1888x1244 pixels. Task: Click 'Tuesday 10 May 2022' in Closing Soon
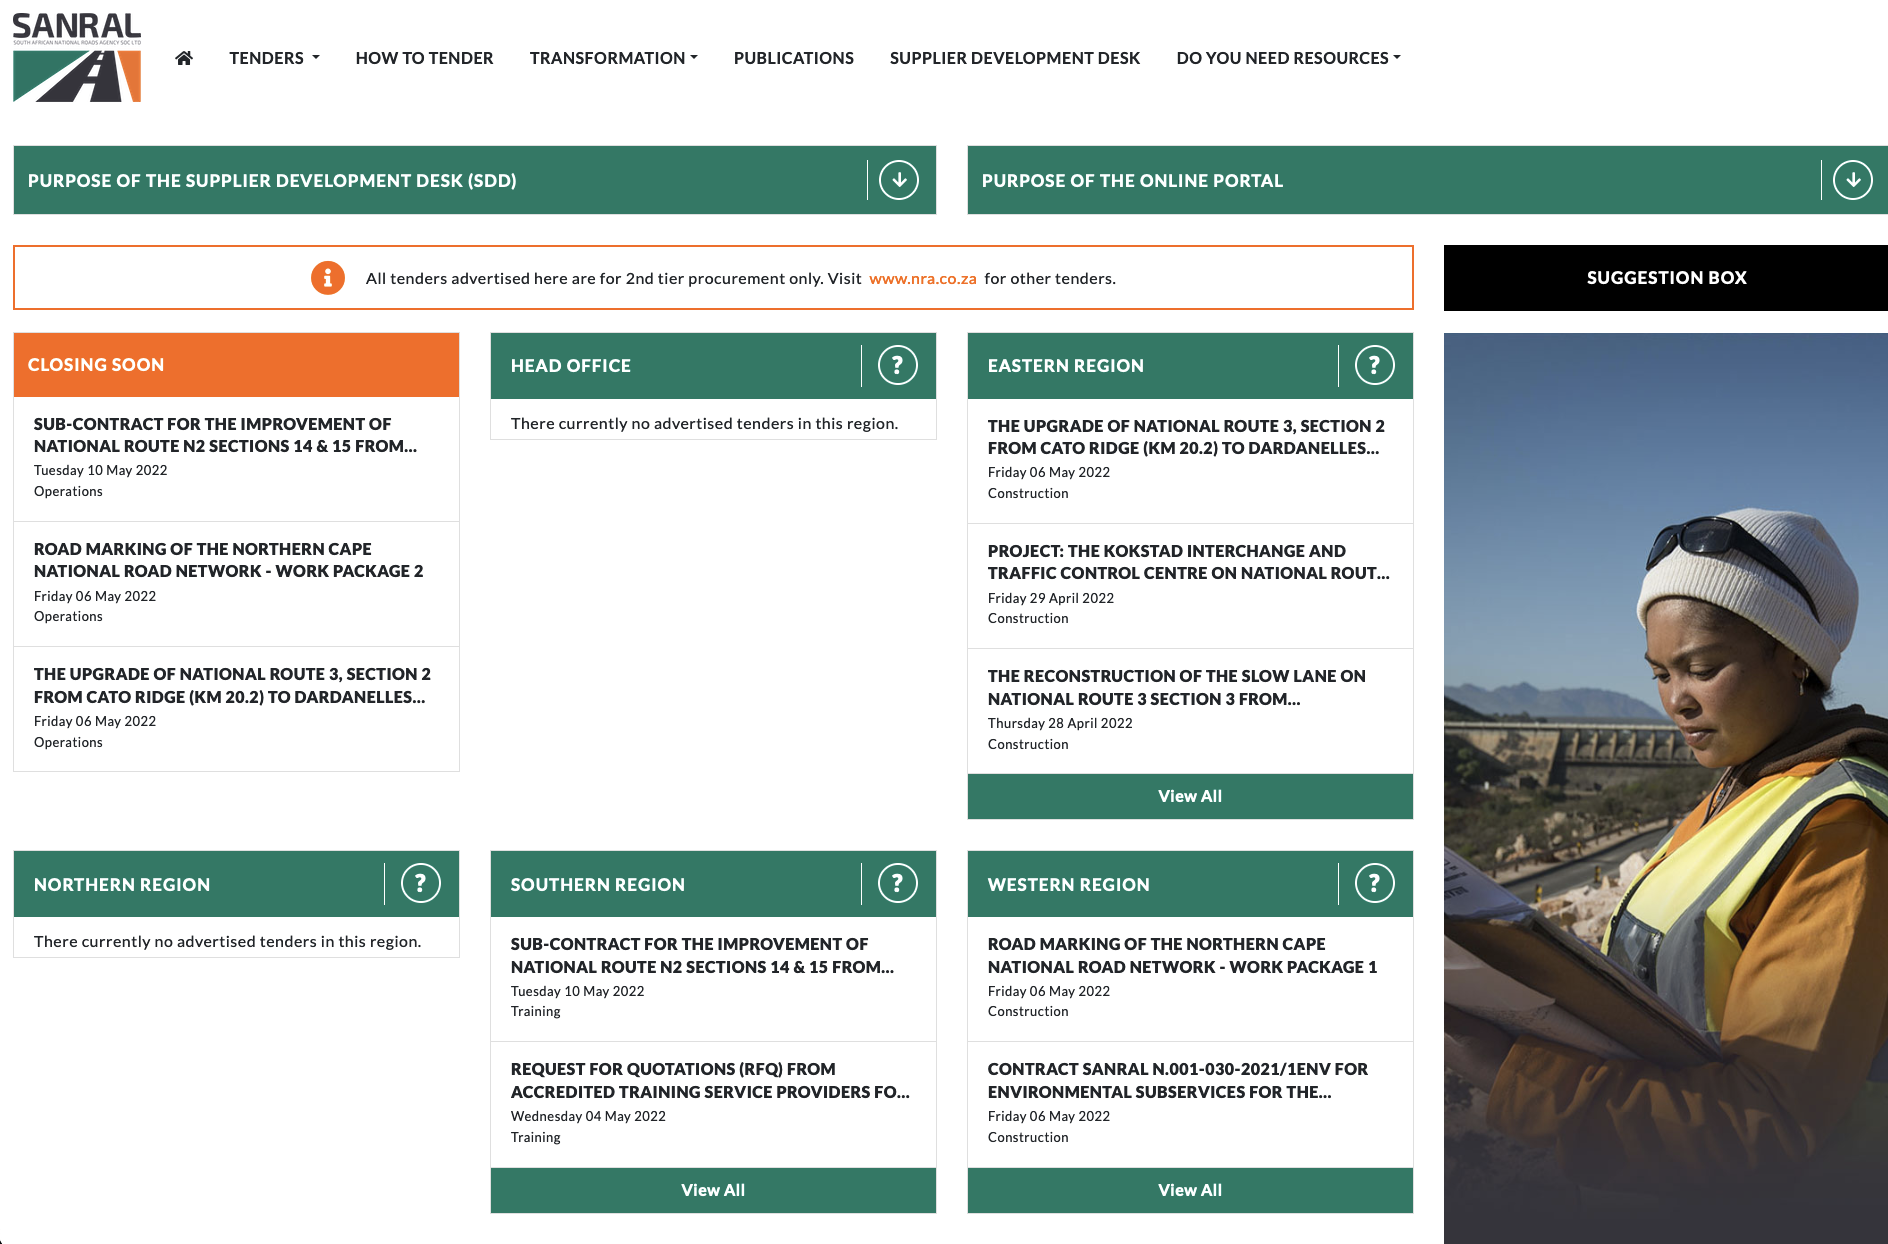[100, 470]
